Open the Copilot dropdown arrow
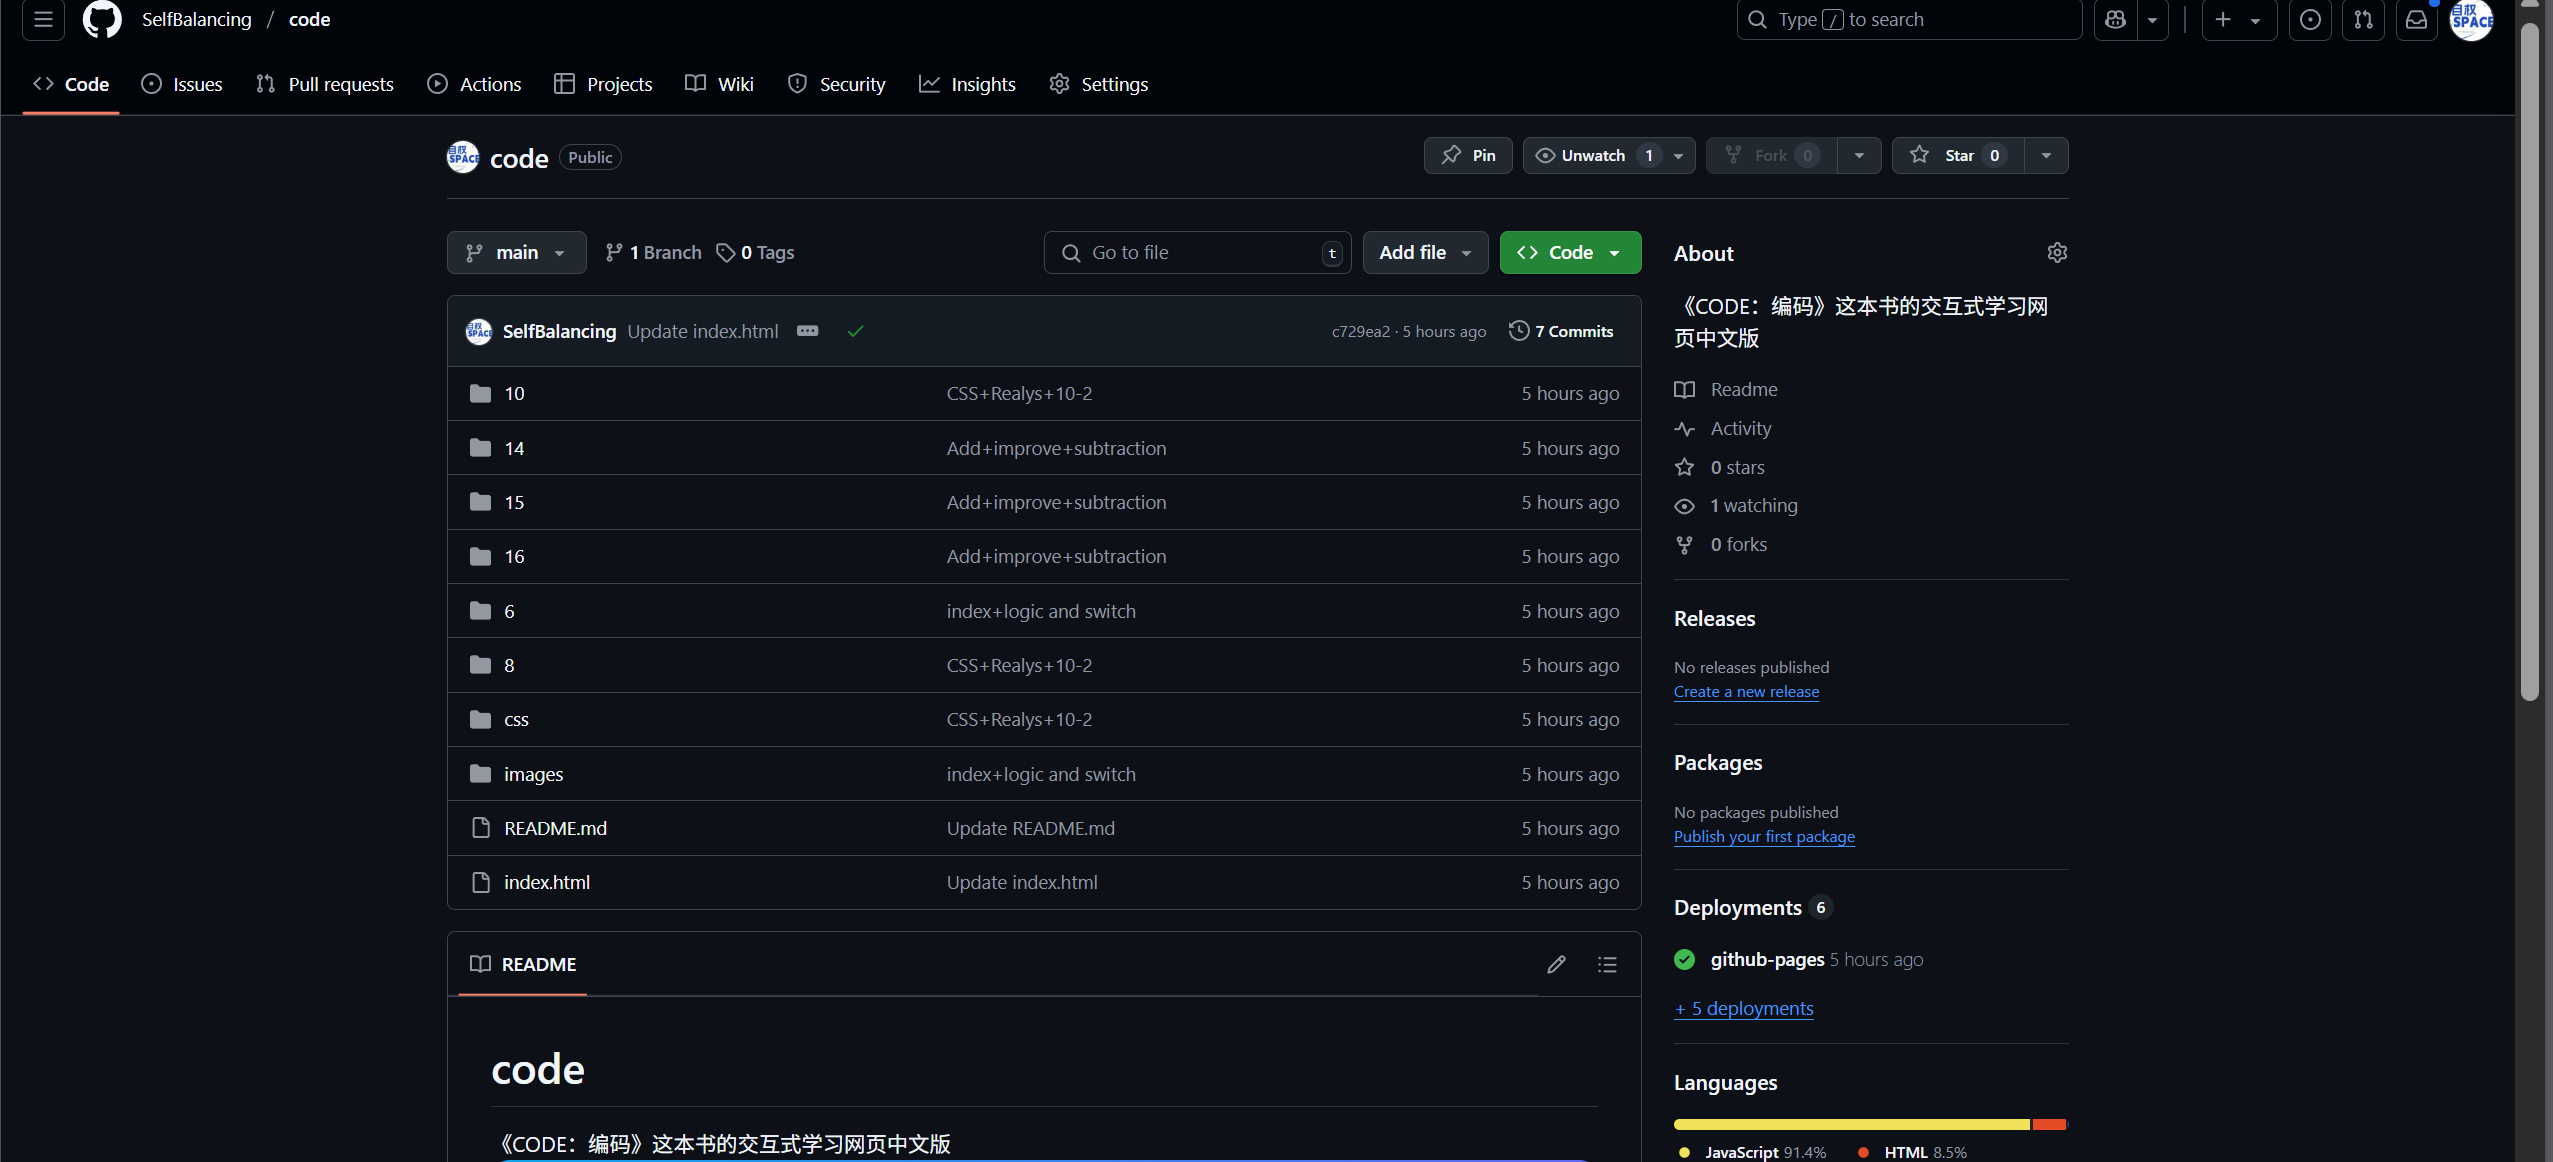This screenshot has width=2553, height=1162. tap(2152, 20)
